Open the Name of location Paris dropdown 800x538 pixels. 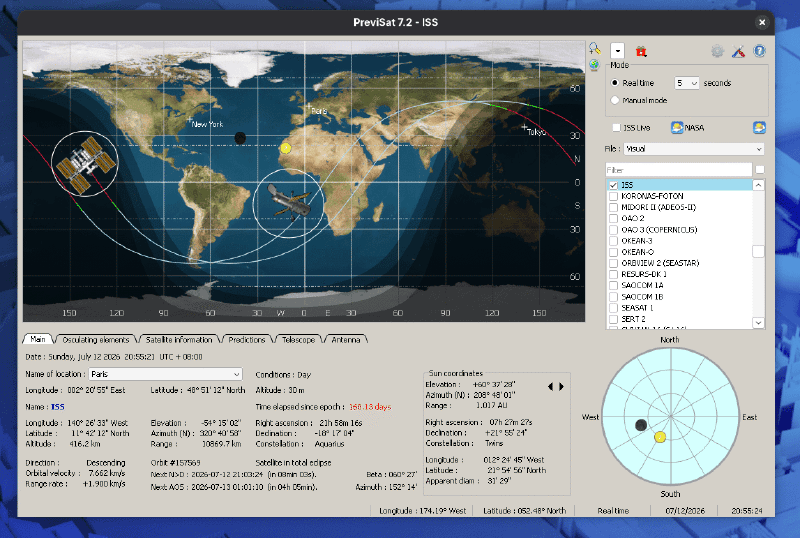(165, 374)
